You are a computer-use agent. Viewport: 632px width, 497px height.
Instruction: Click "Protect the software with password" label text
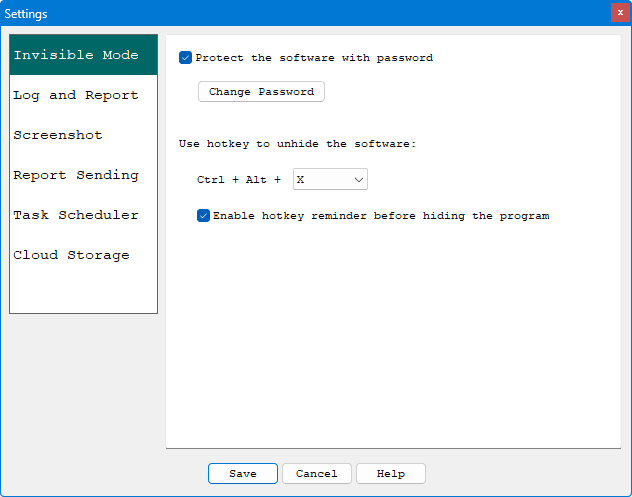(x=314, y=58)
